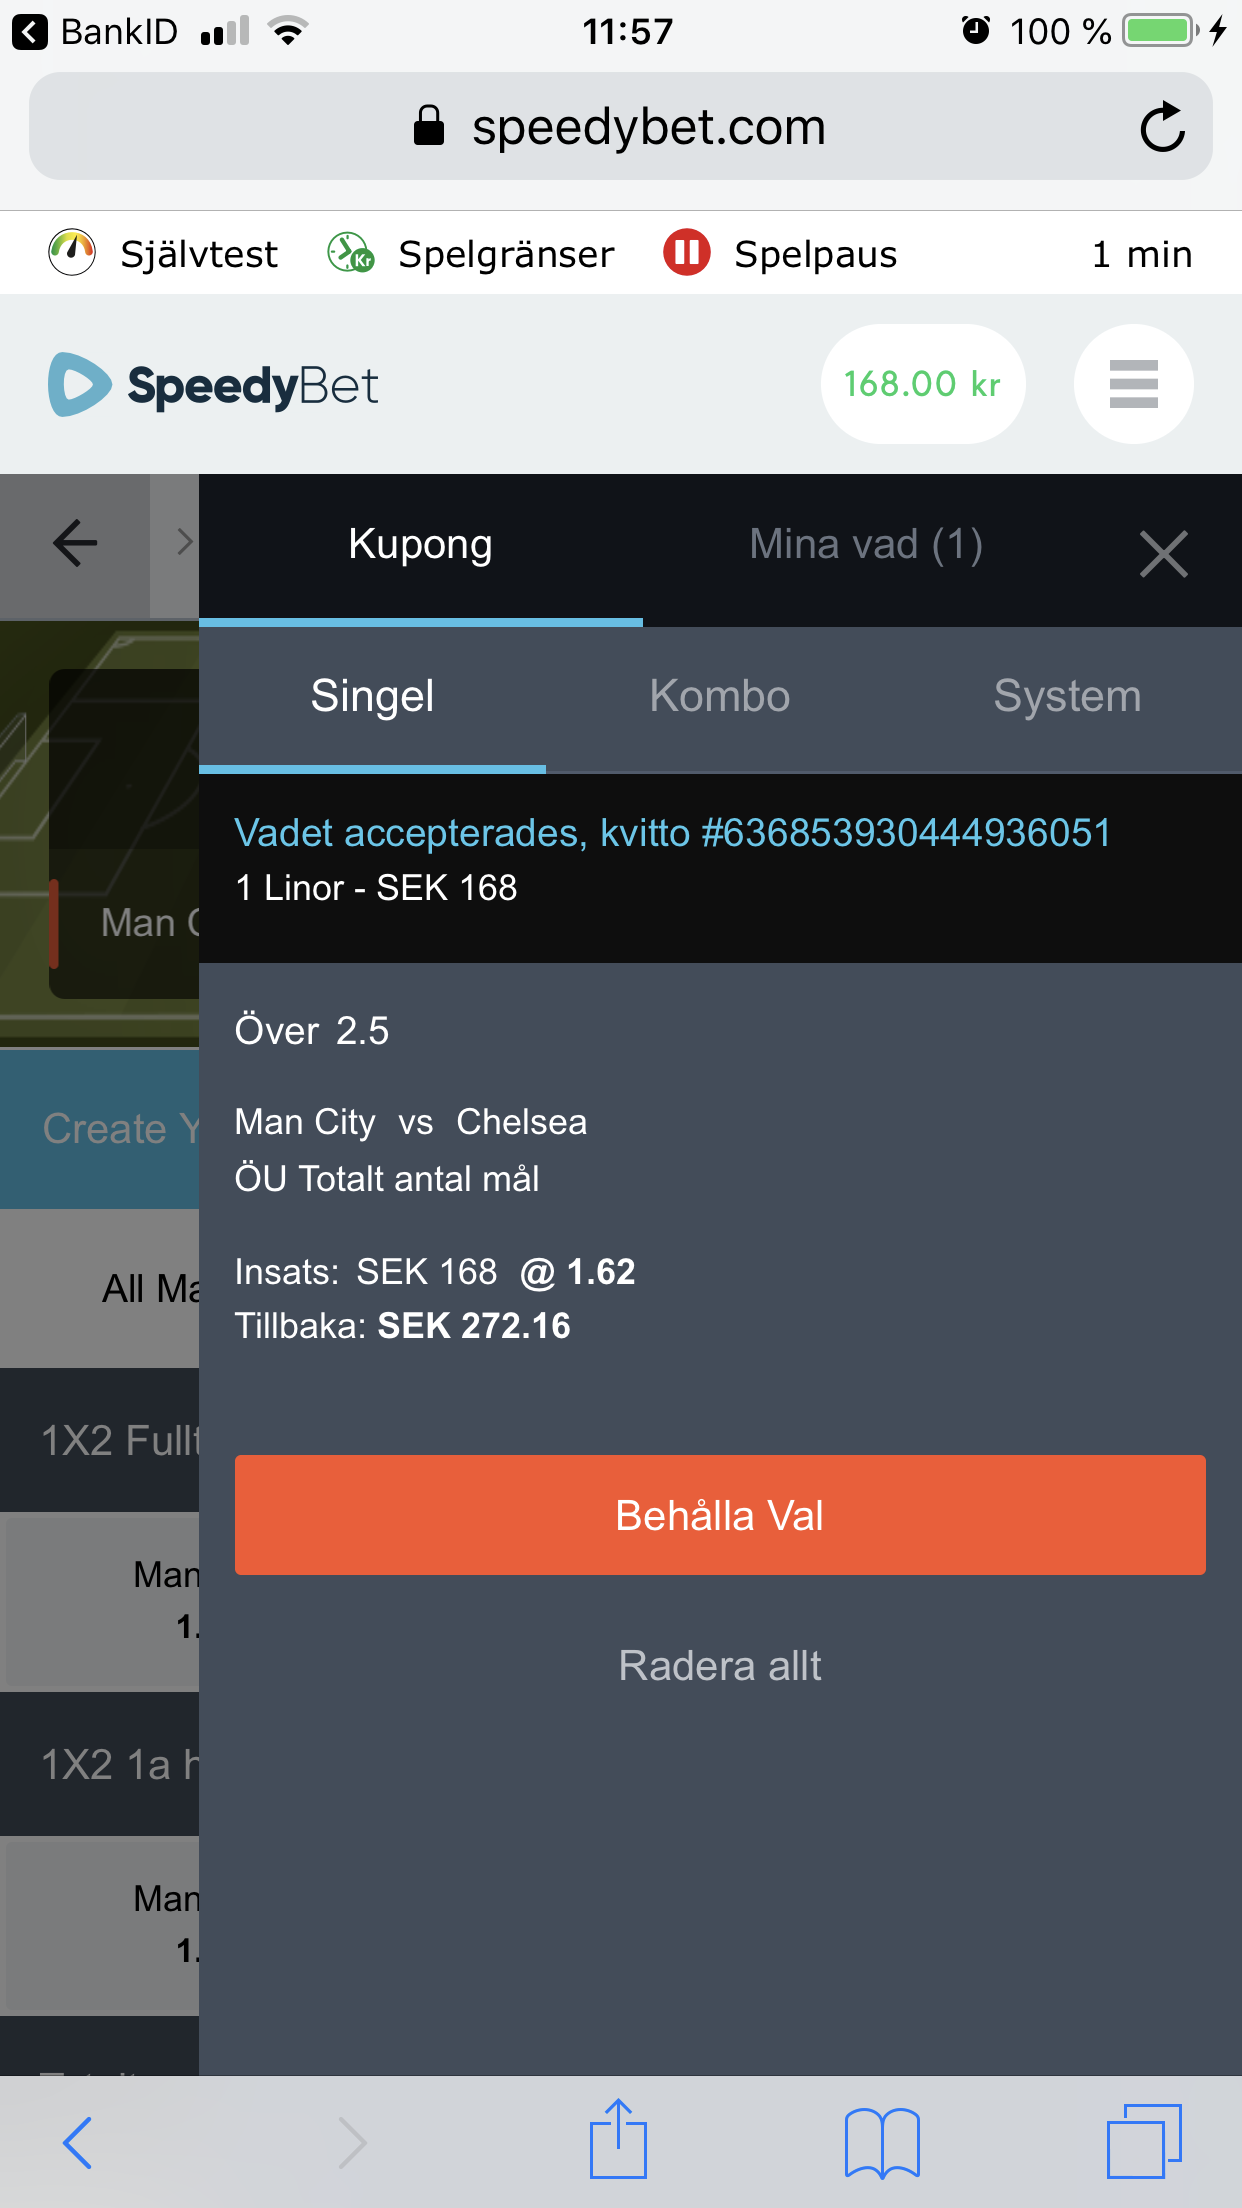Open Safari share sheet icon
This screenshot has width=1242, height=2208.
tap(618, 2141)
